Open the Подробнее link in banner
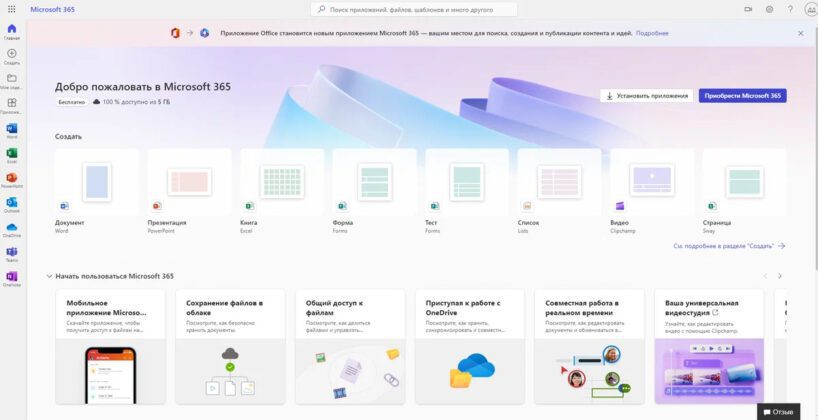818x420 pixels. (x=652, y=33)
